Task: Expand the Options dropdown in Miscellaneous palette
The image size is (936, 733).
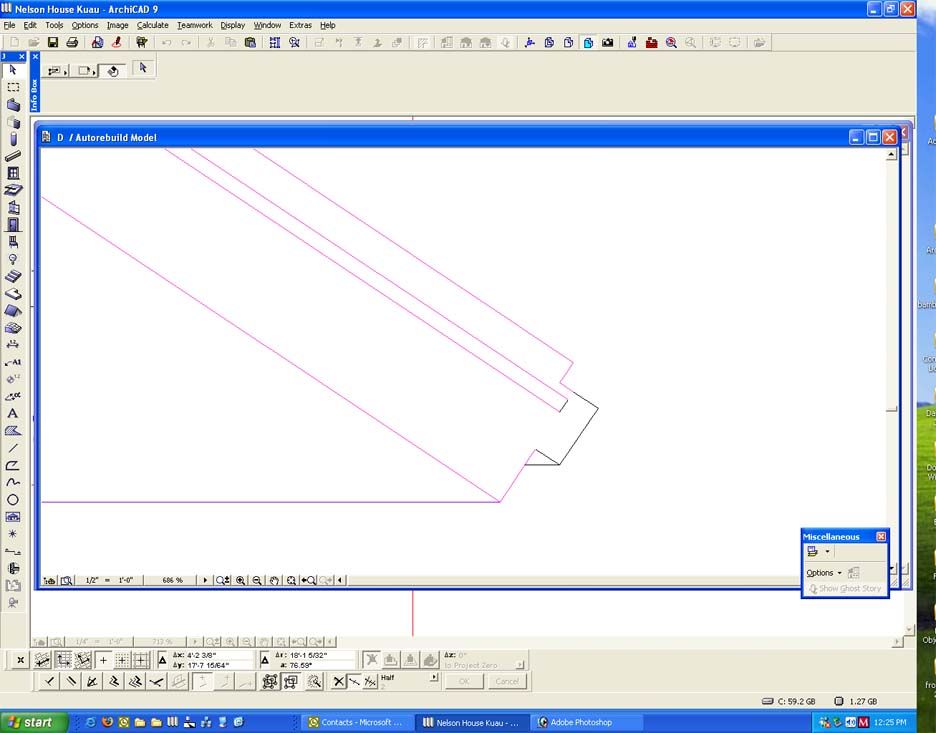Action: [824, 573]
